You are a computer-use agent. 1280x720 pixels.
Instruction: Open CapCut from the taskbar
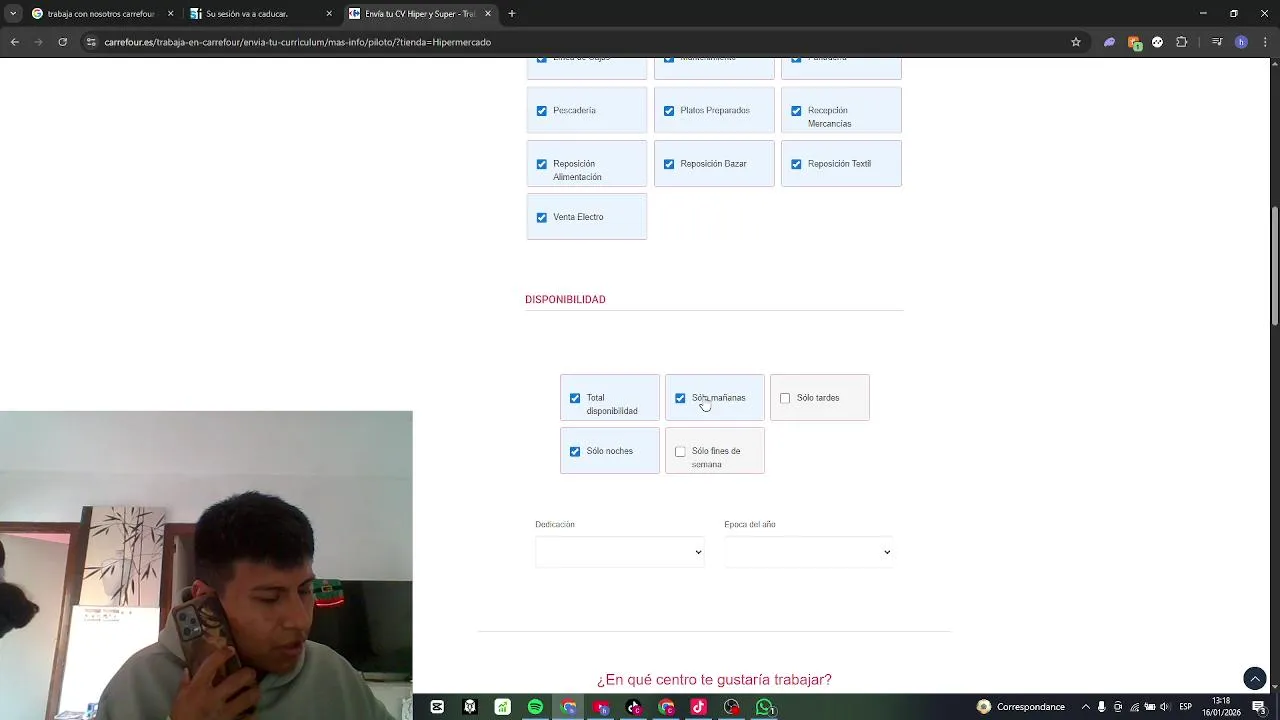tap(437, 707)
